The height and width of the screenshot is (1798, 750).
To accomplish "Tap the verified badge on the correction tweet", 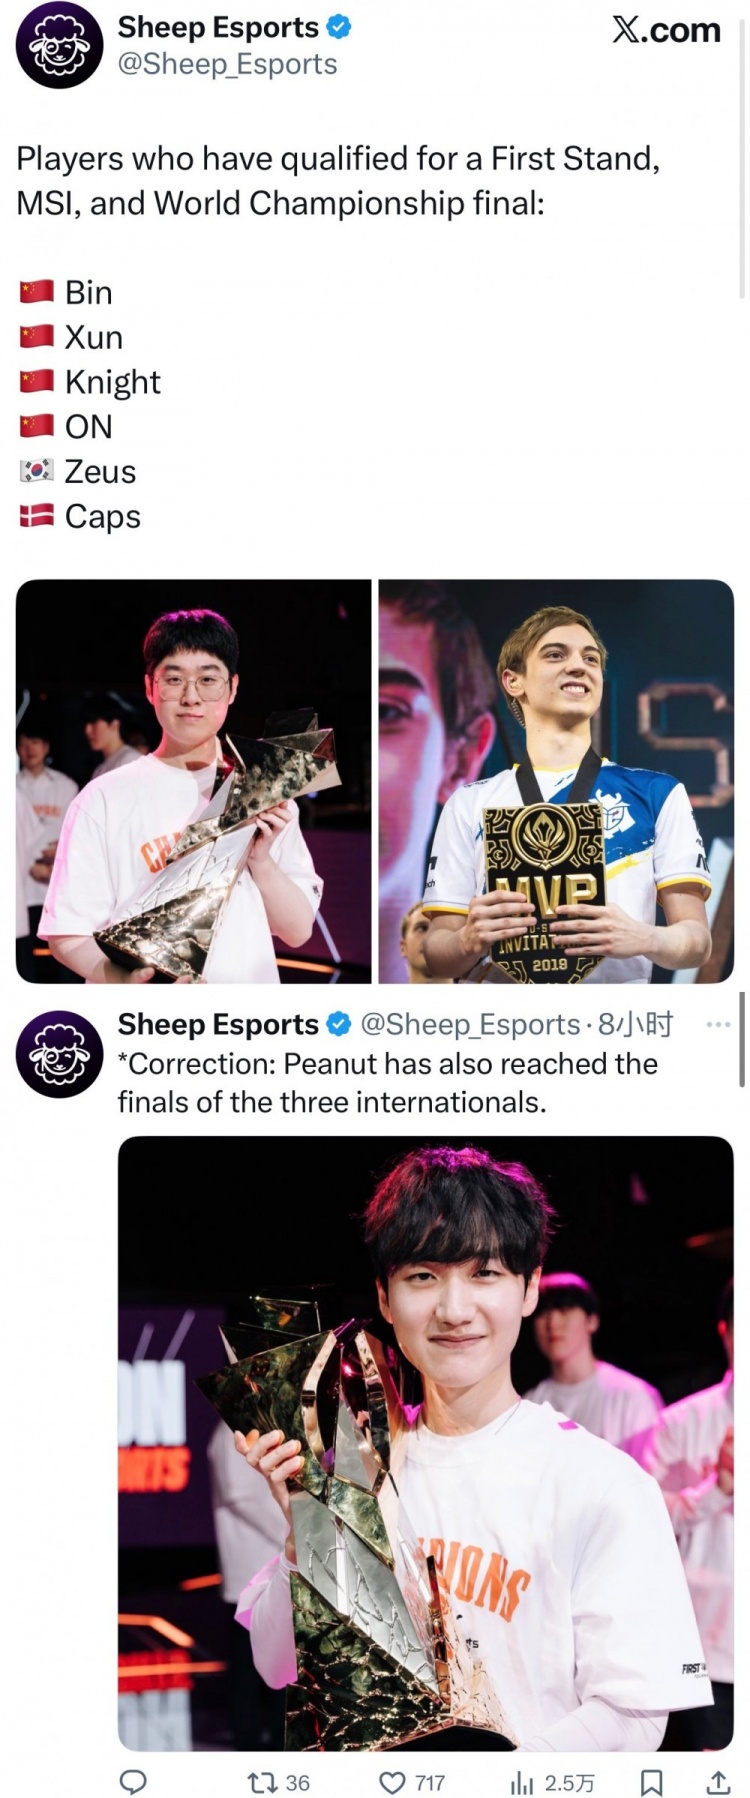I will (339, 1024).
